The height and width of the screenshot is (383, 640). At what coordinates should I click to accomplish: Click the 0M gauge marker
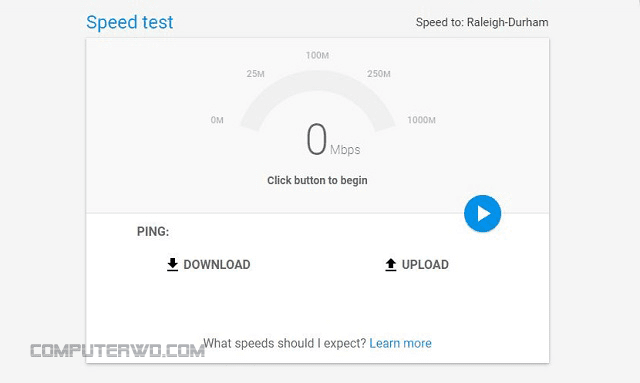pos(217,120)
